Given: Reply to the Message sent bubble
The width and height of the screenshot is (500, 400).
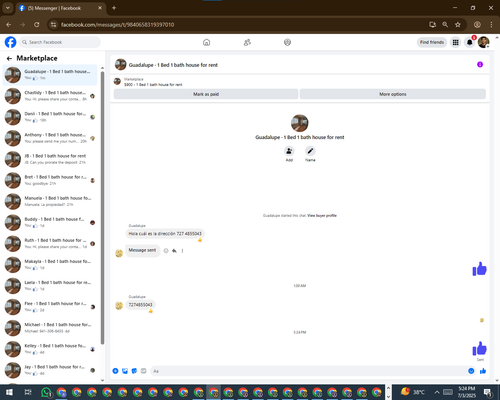Looking at the screenshot, I should tap(174, 251).
